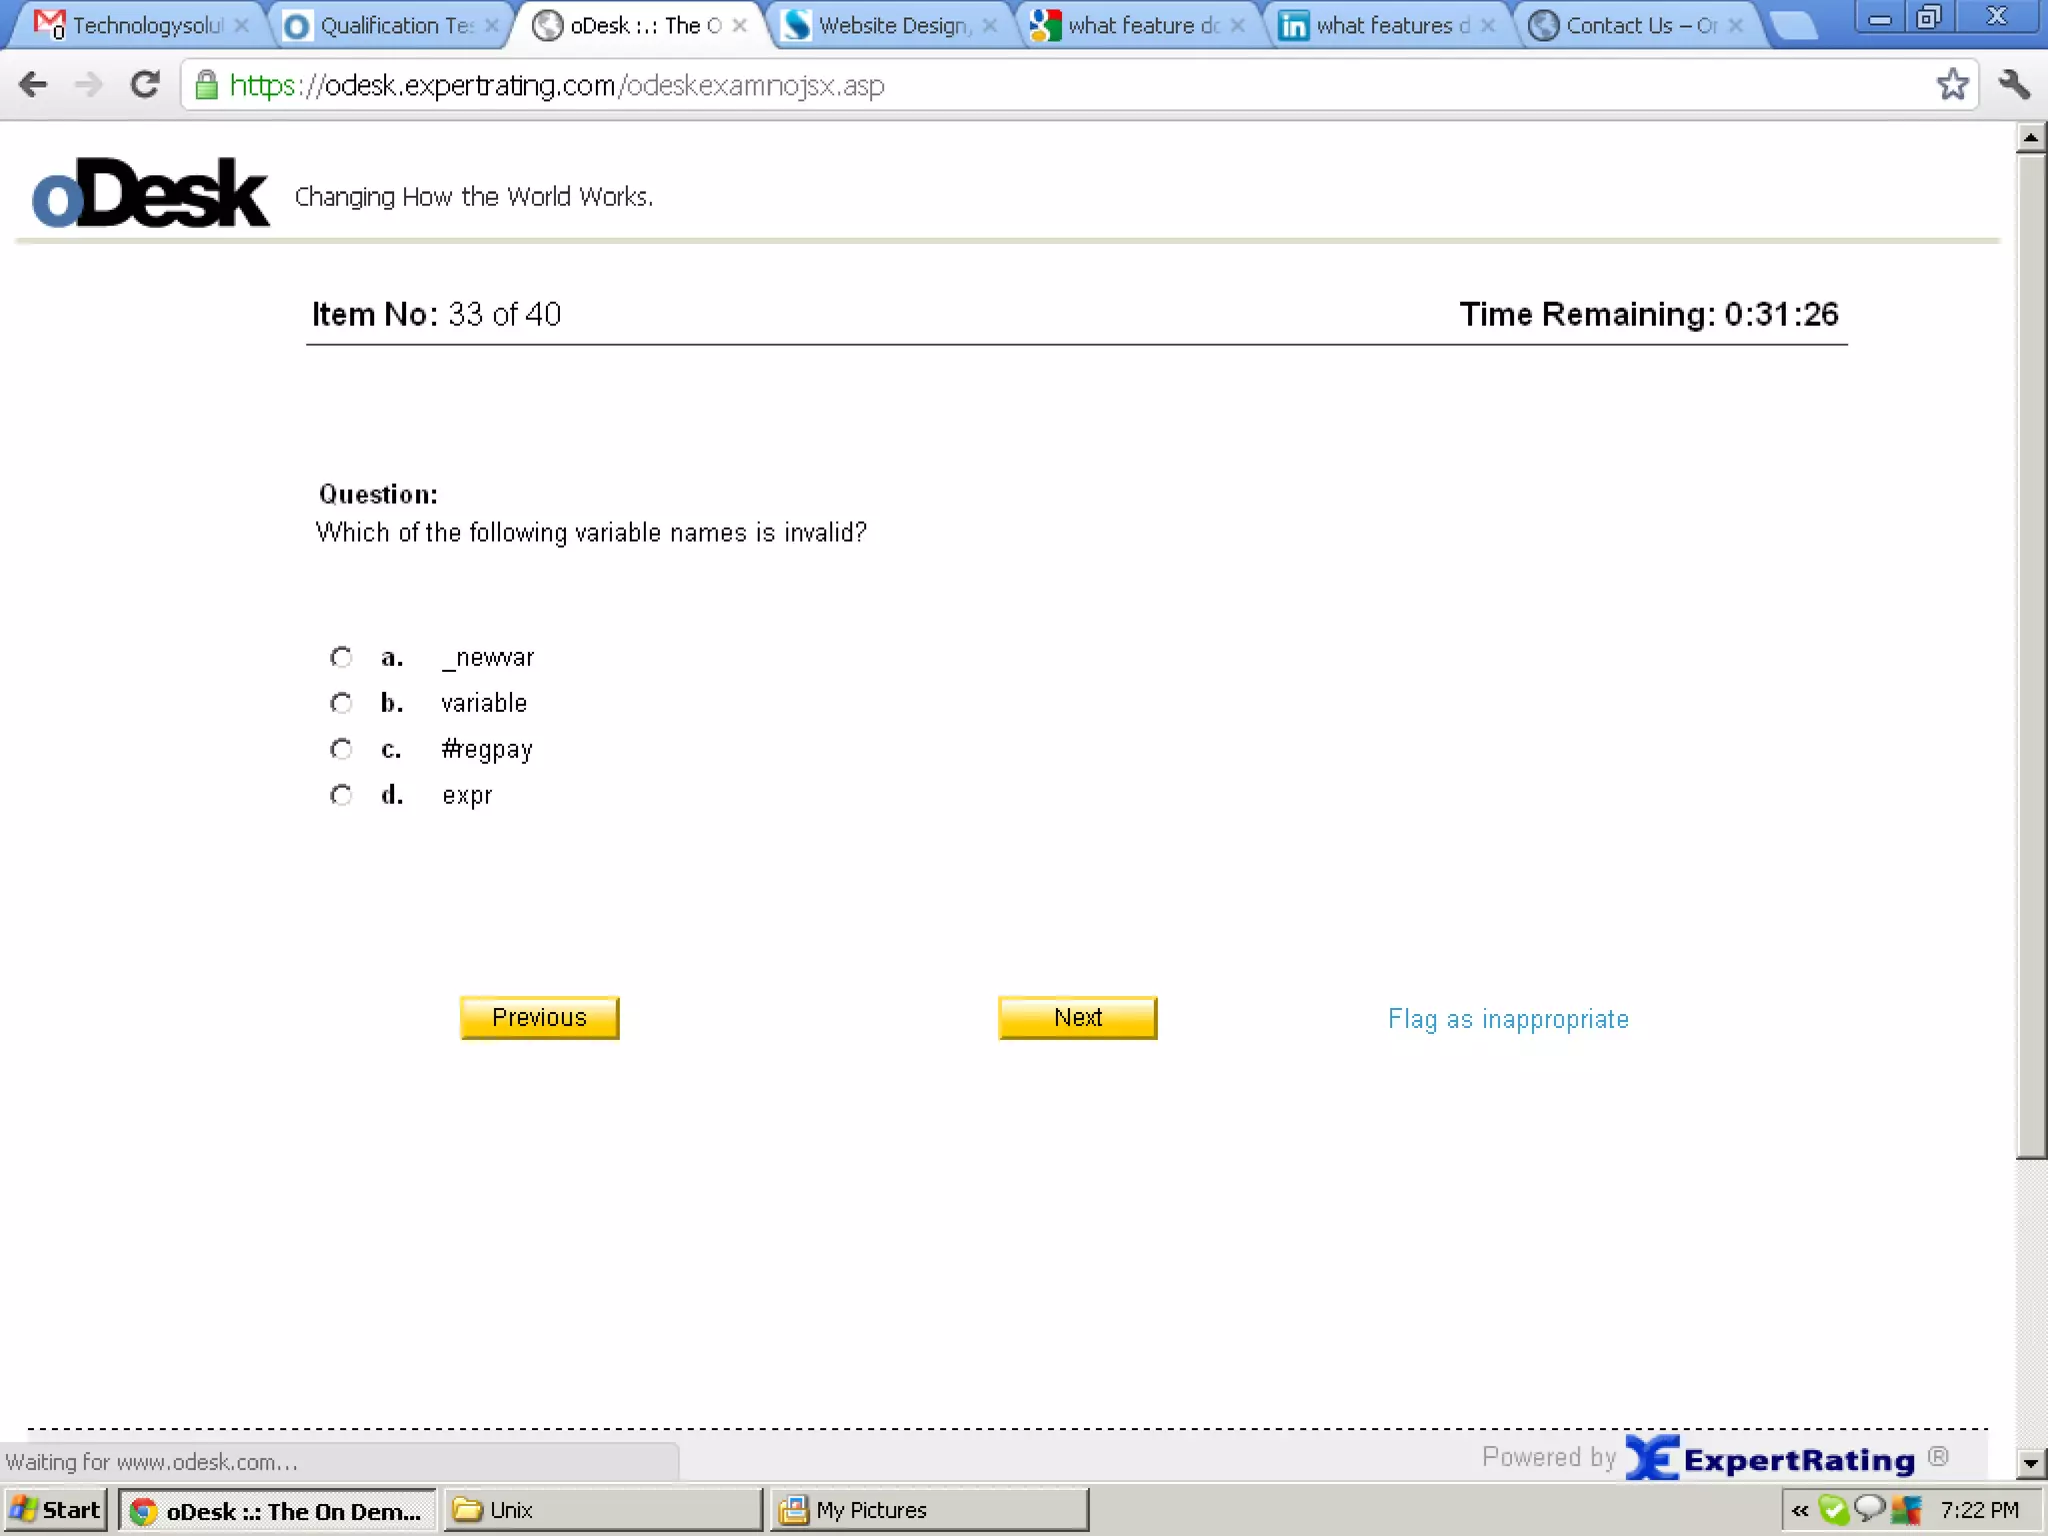Close the Technologysolu tab
This screenshot has width=2048, height=1536.
pos(242,26)
